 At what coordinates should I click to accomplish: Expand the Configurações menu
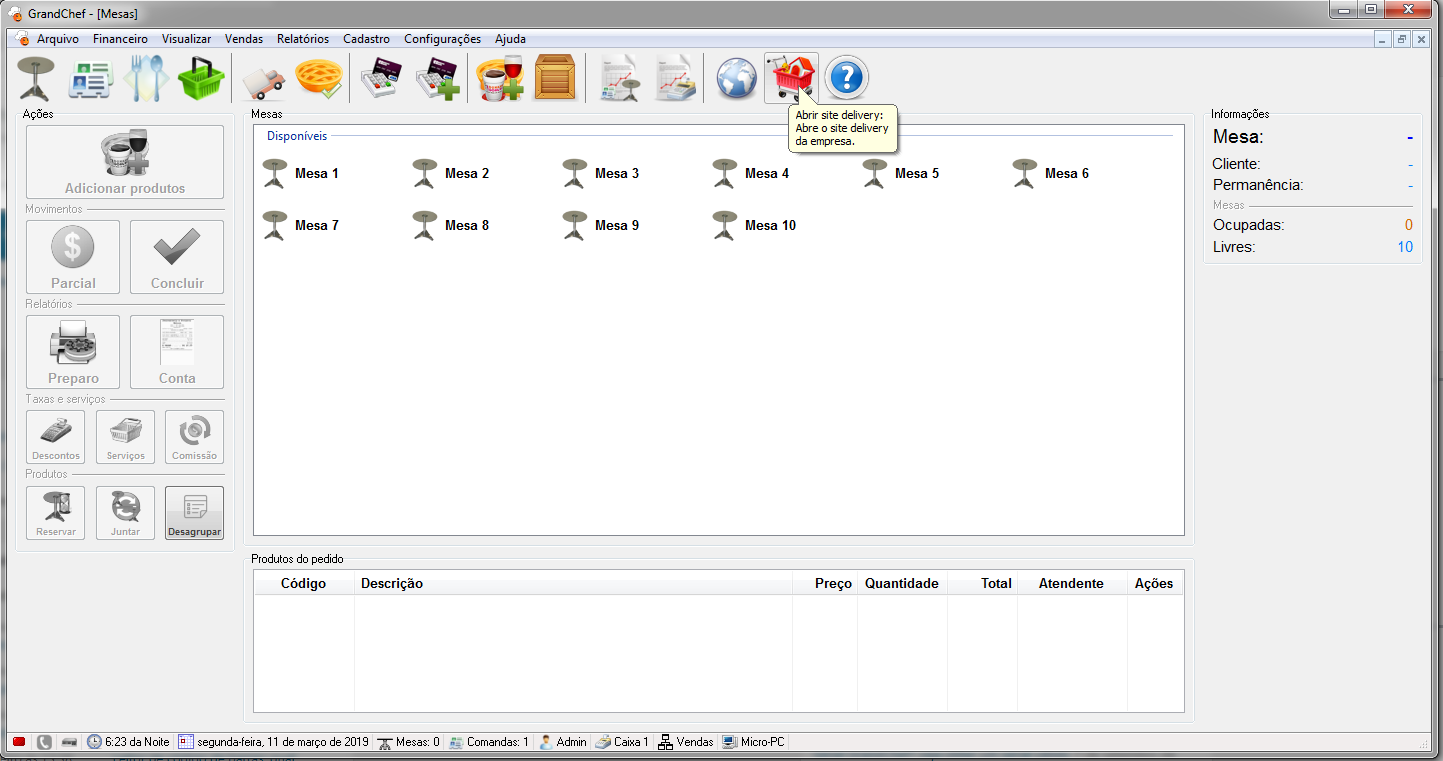coord(442,39)
